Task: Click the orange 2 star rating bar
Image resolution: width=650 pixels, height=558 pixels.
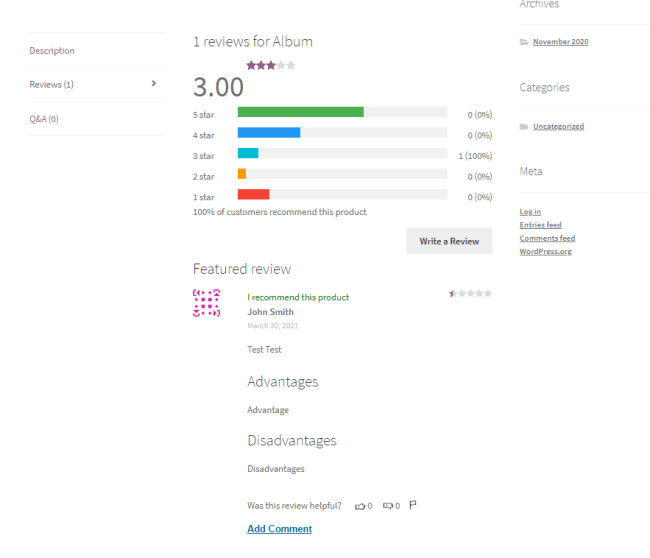Action: click(x=242, y=174)
